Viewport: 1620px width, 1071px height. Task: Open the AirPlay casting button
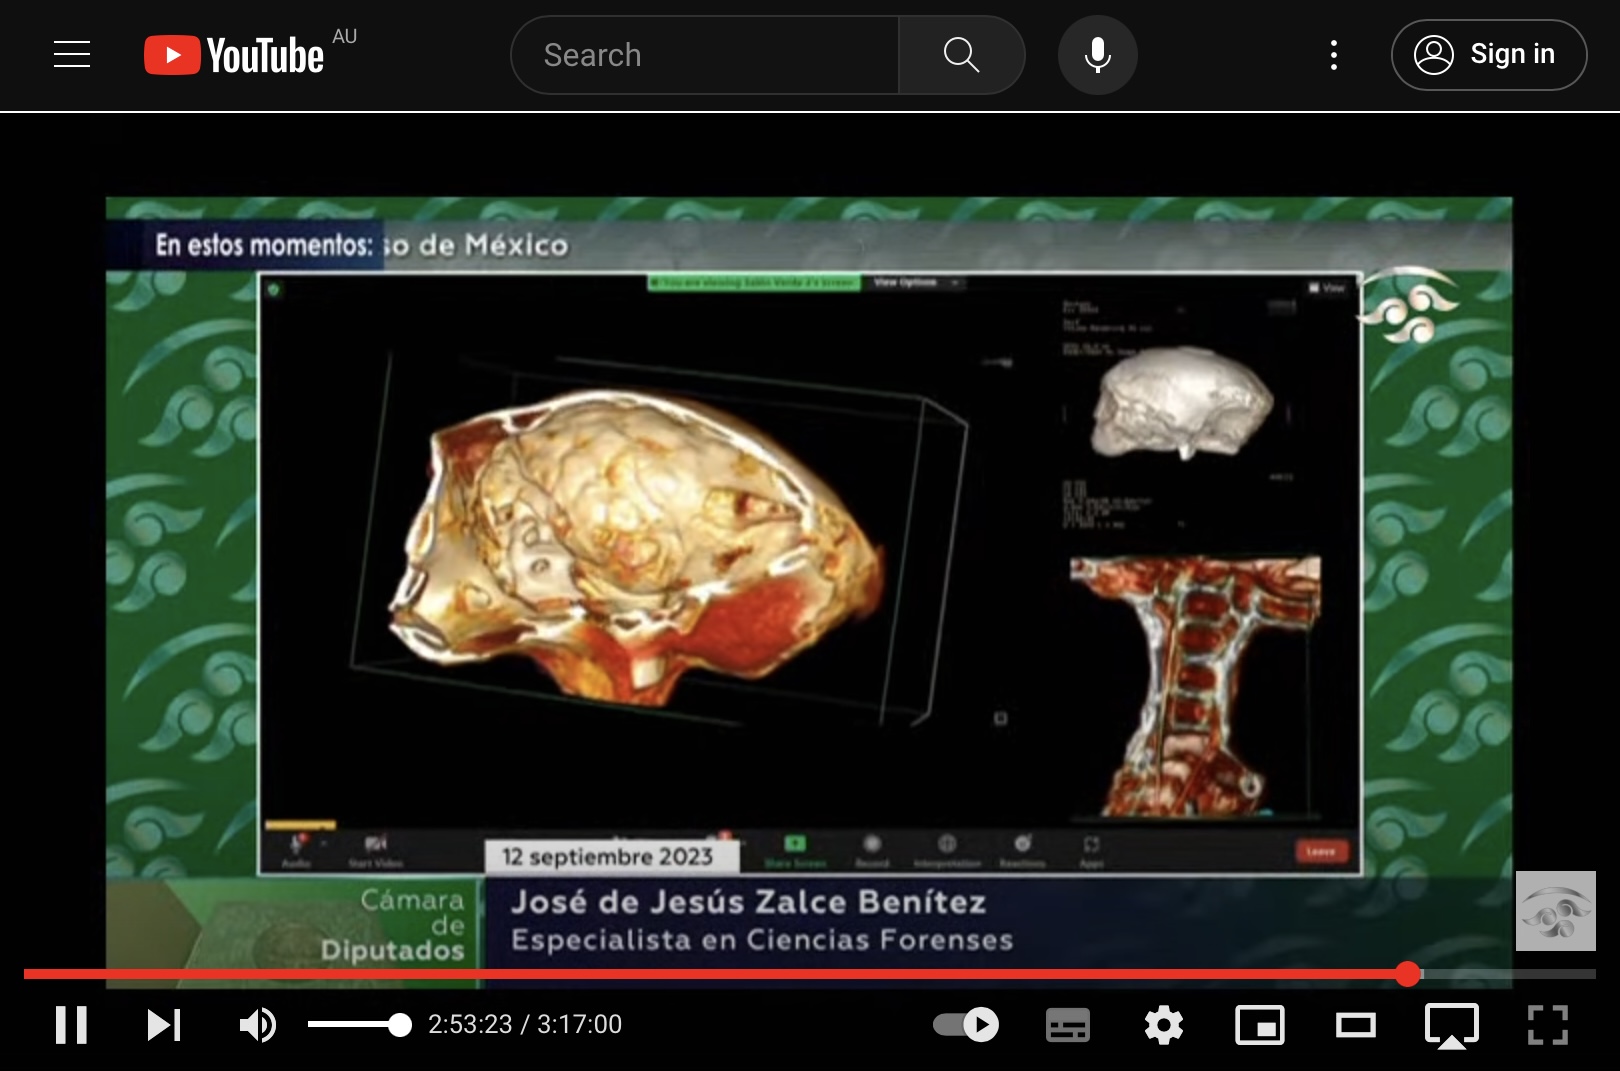point(1452,1026)
